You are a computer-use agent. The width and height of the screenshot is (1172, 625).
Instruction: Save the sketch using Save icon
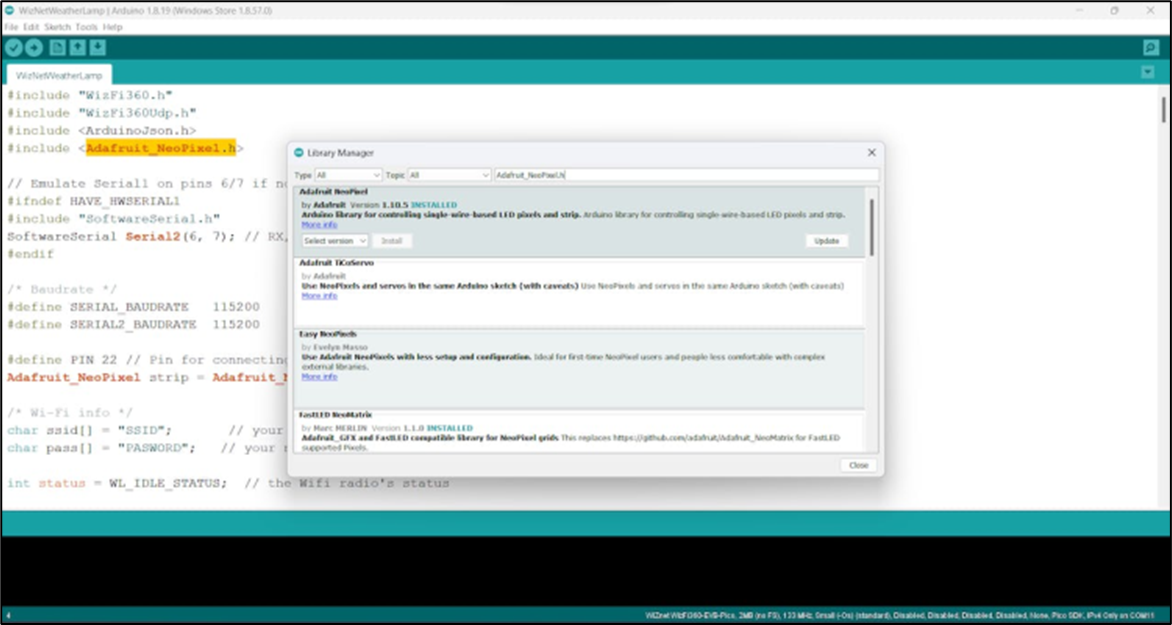point(98,48)
